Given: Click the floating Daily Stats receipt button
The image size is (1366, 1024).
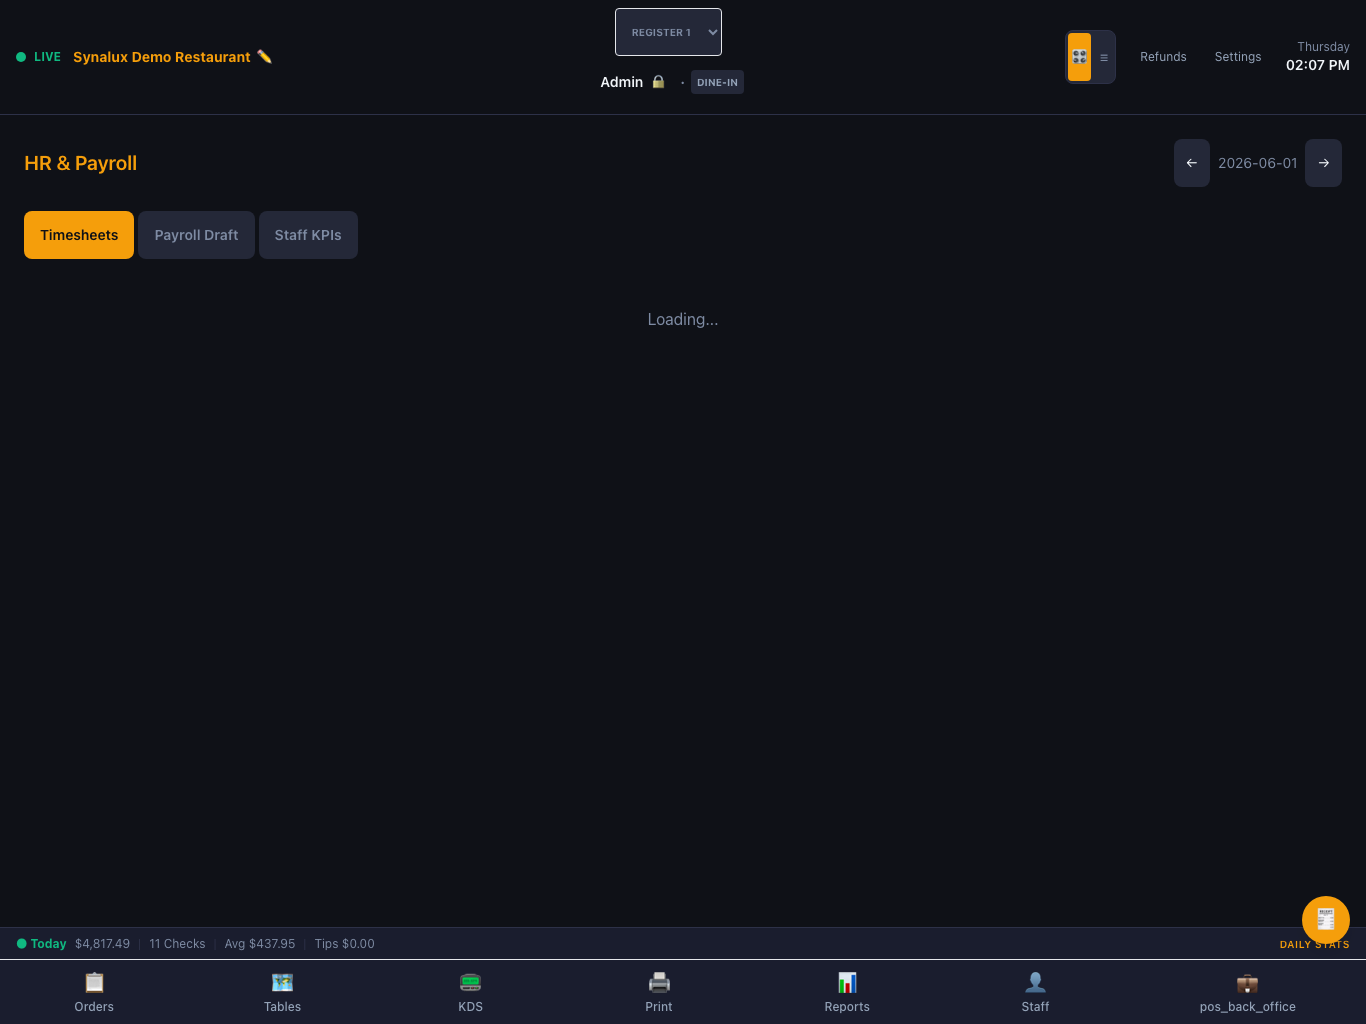Looking at the screenshot, I should click(1326, 920).
